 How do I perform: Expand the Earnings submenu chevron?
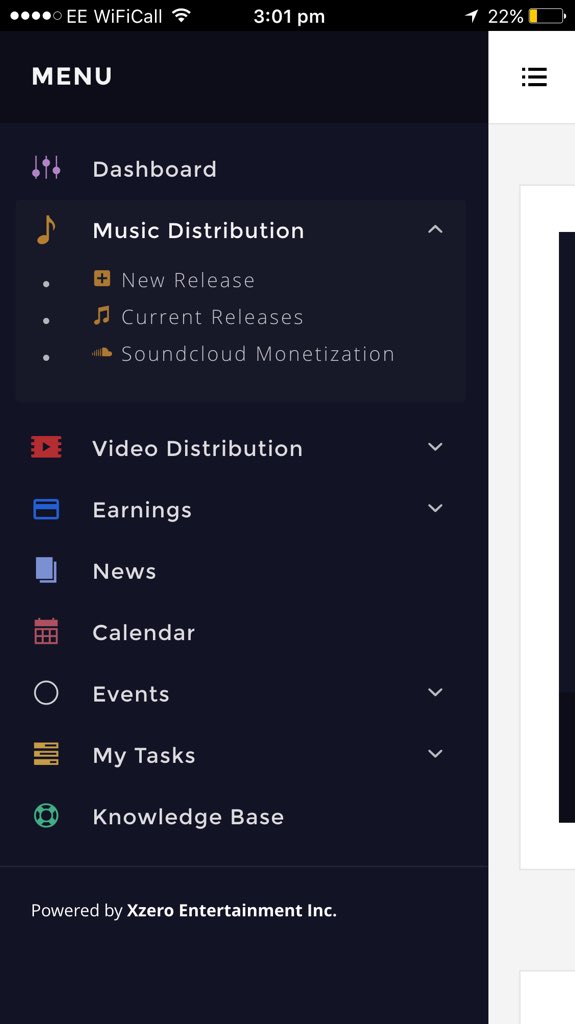435,508
